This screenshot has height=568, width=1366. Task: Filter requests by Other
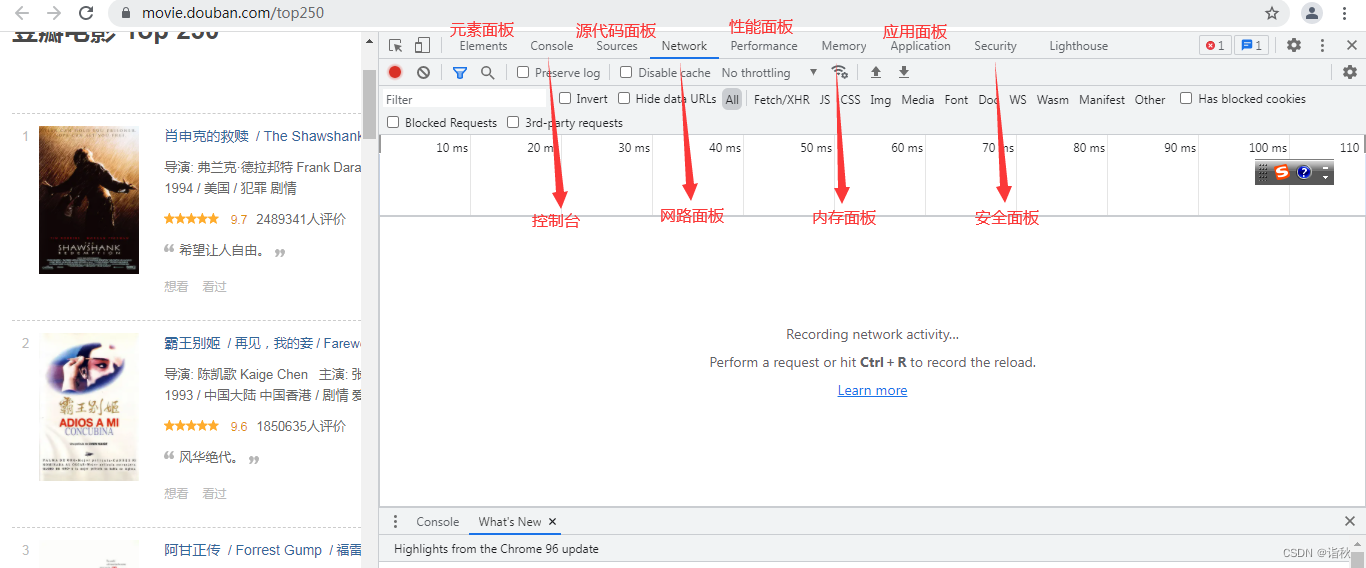coord(1150,99)
